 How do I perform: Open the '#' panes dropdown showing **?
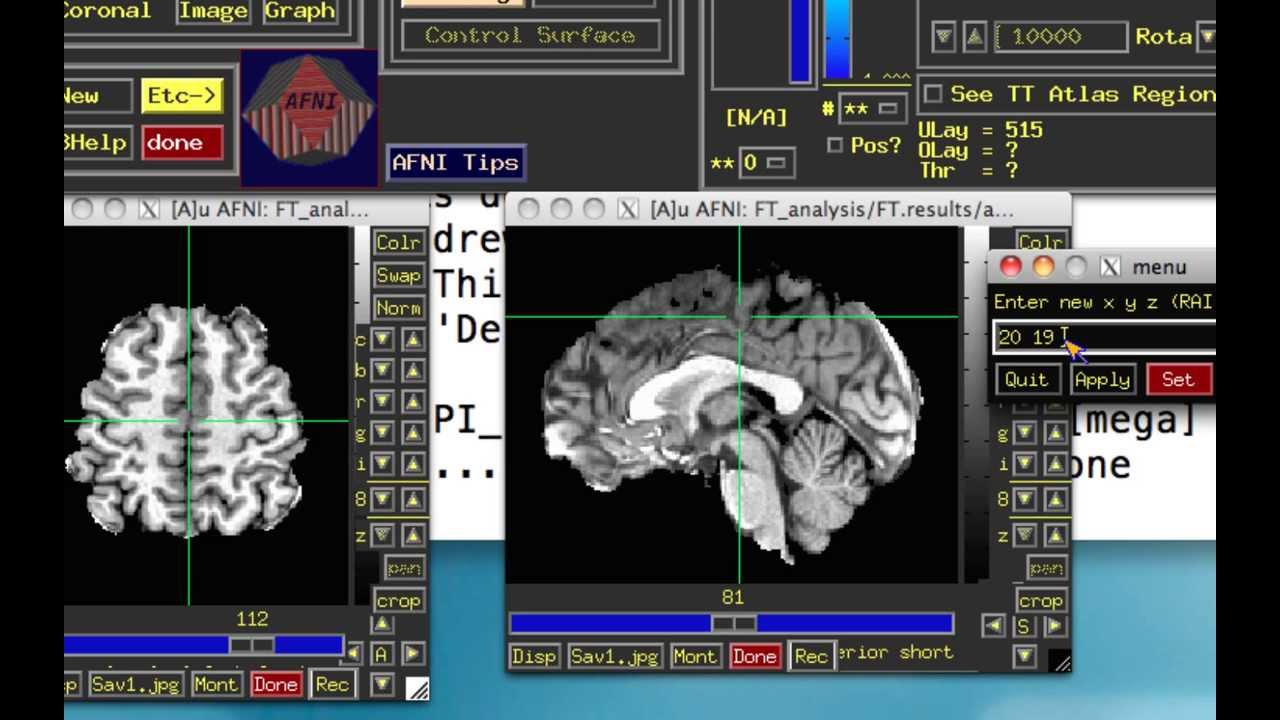(872, 108)
